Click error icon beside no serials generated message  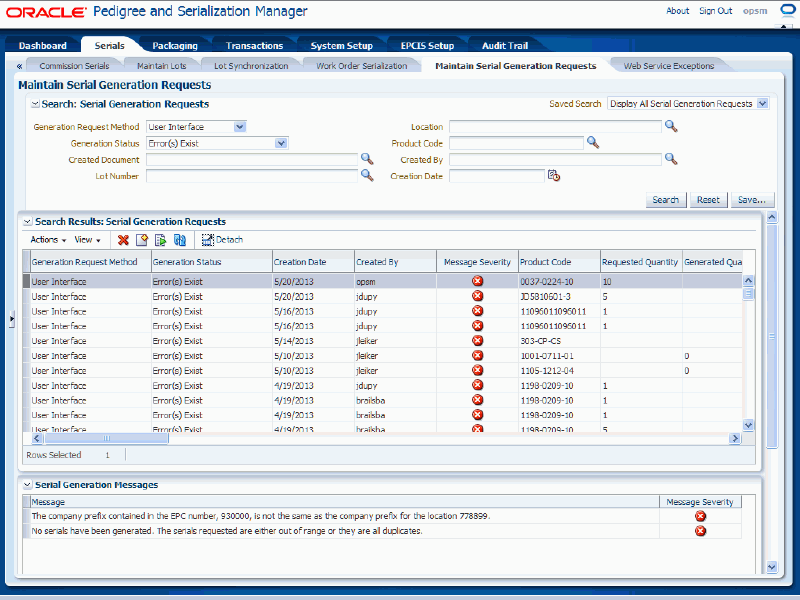tap(701, 531)
